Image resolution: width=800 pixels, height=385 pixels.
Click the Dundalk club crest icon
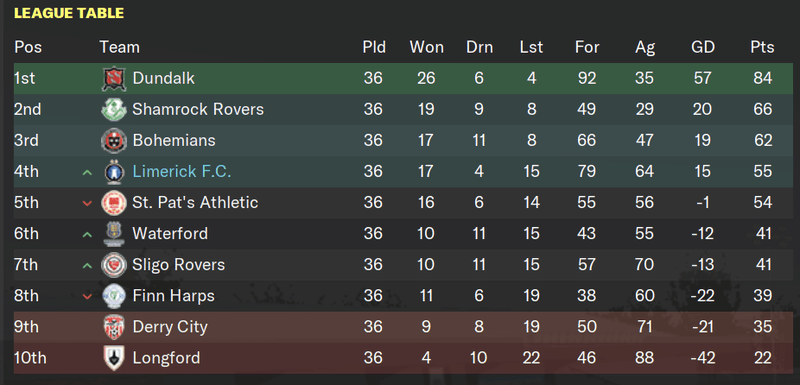pyautogui.click(x=114, y=79)
